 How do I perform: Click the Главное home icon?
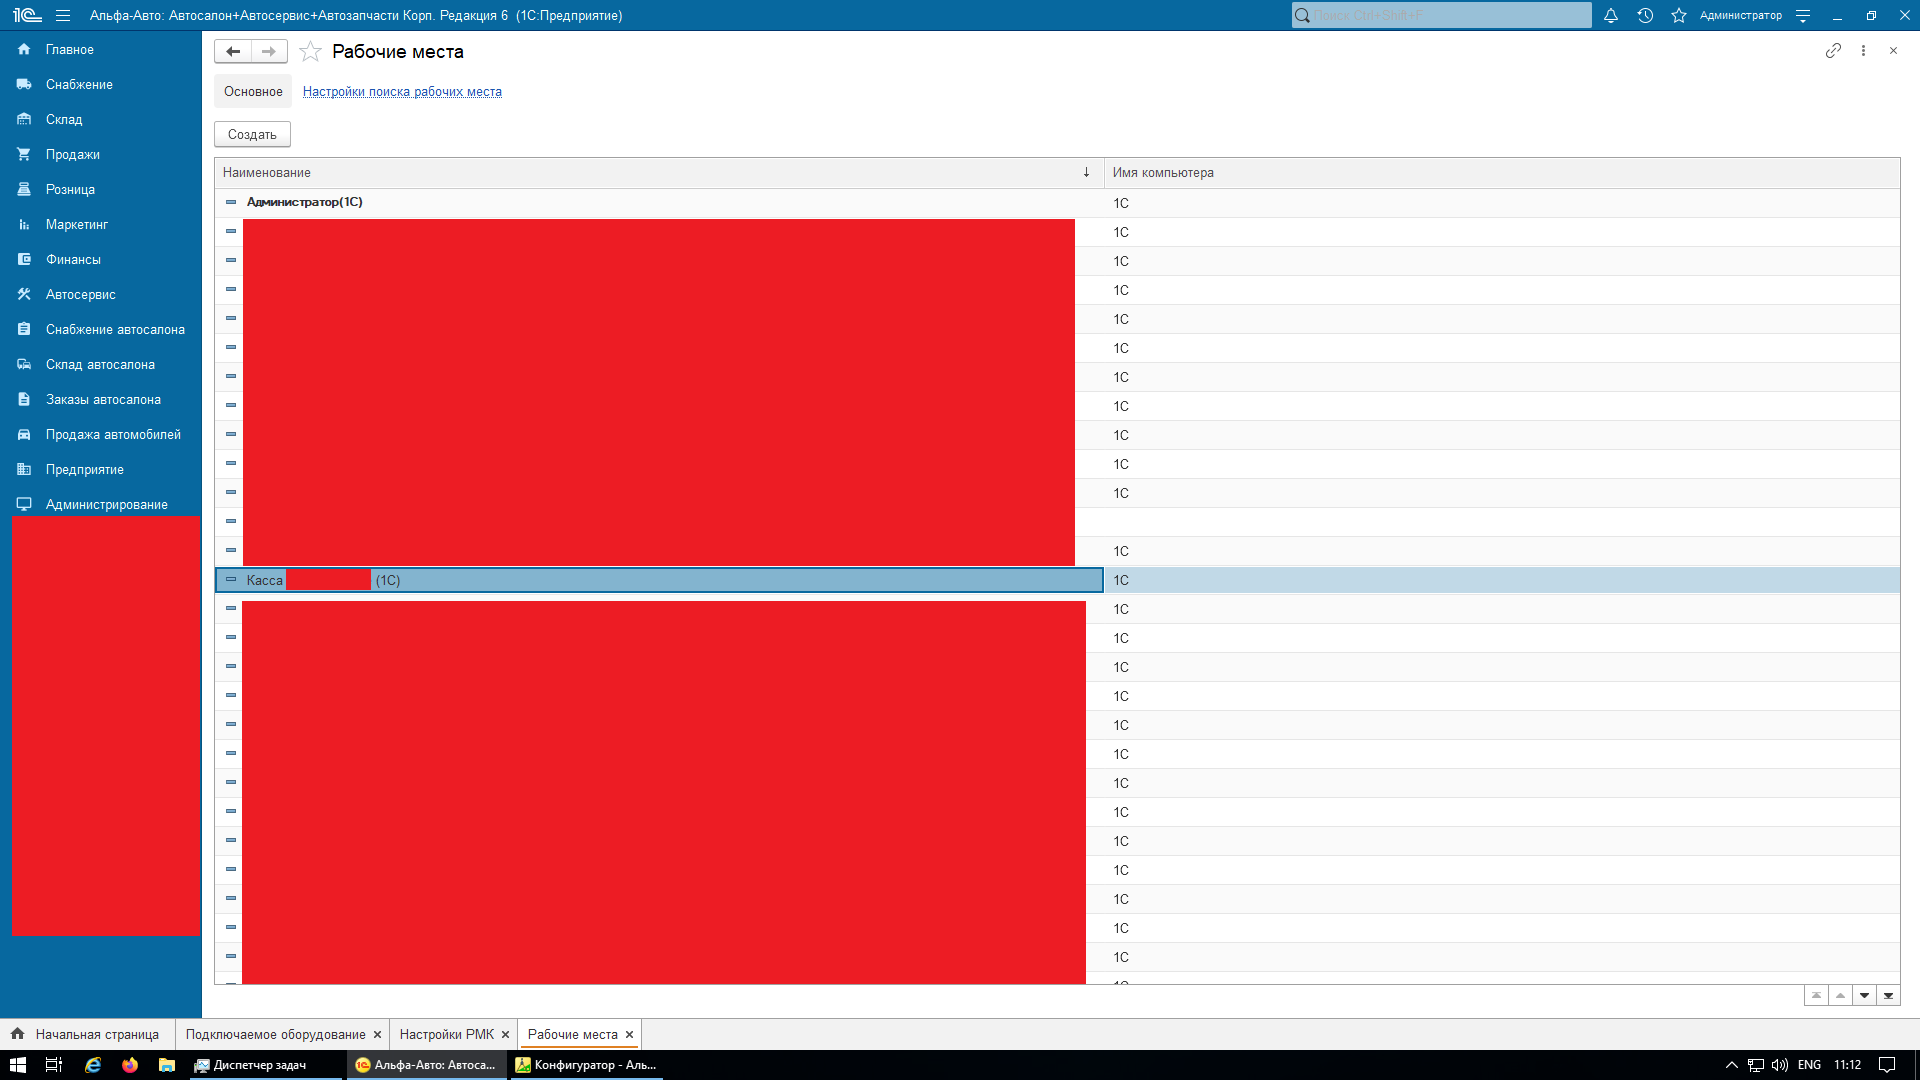point(24,49)
